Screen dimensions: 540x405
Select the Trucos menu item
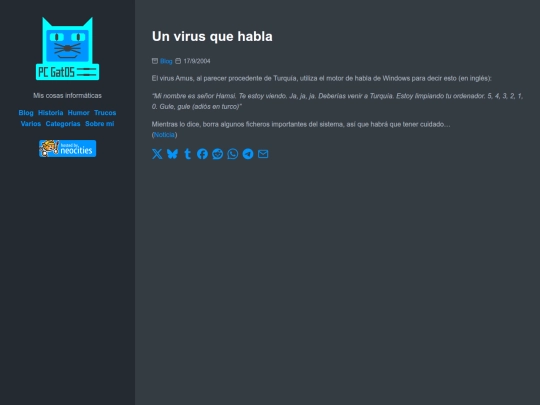[105, 113]
